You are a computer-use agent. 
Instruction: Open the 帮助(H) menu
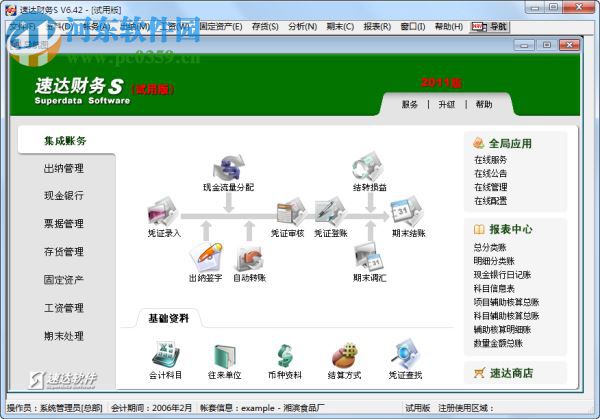tap(449, 26)
